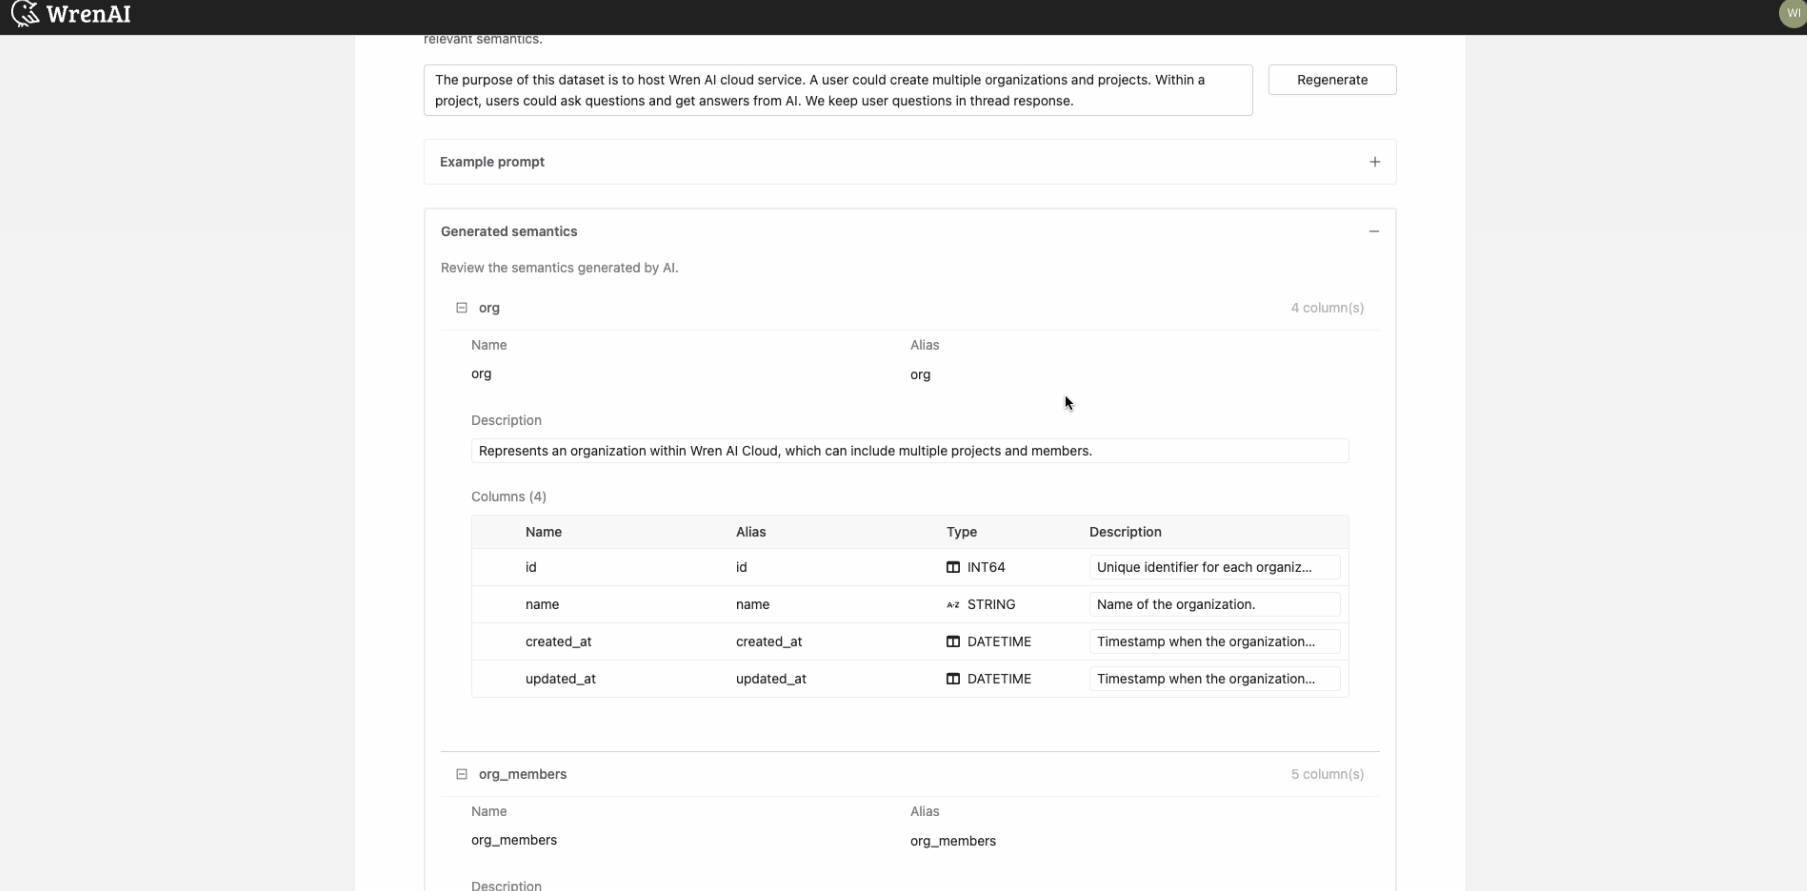1807x891 pixels.
Task: Click the '4 column(s)' label
Action: (1327, 308)
